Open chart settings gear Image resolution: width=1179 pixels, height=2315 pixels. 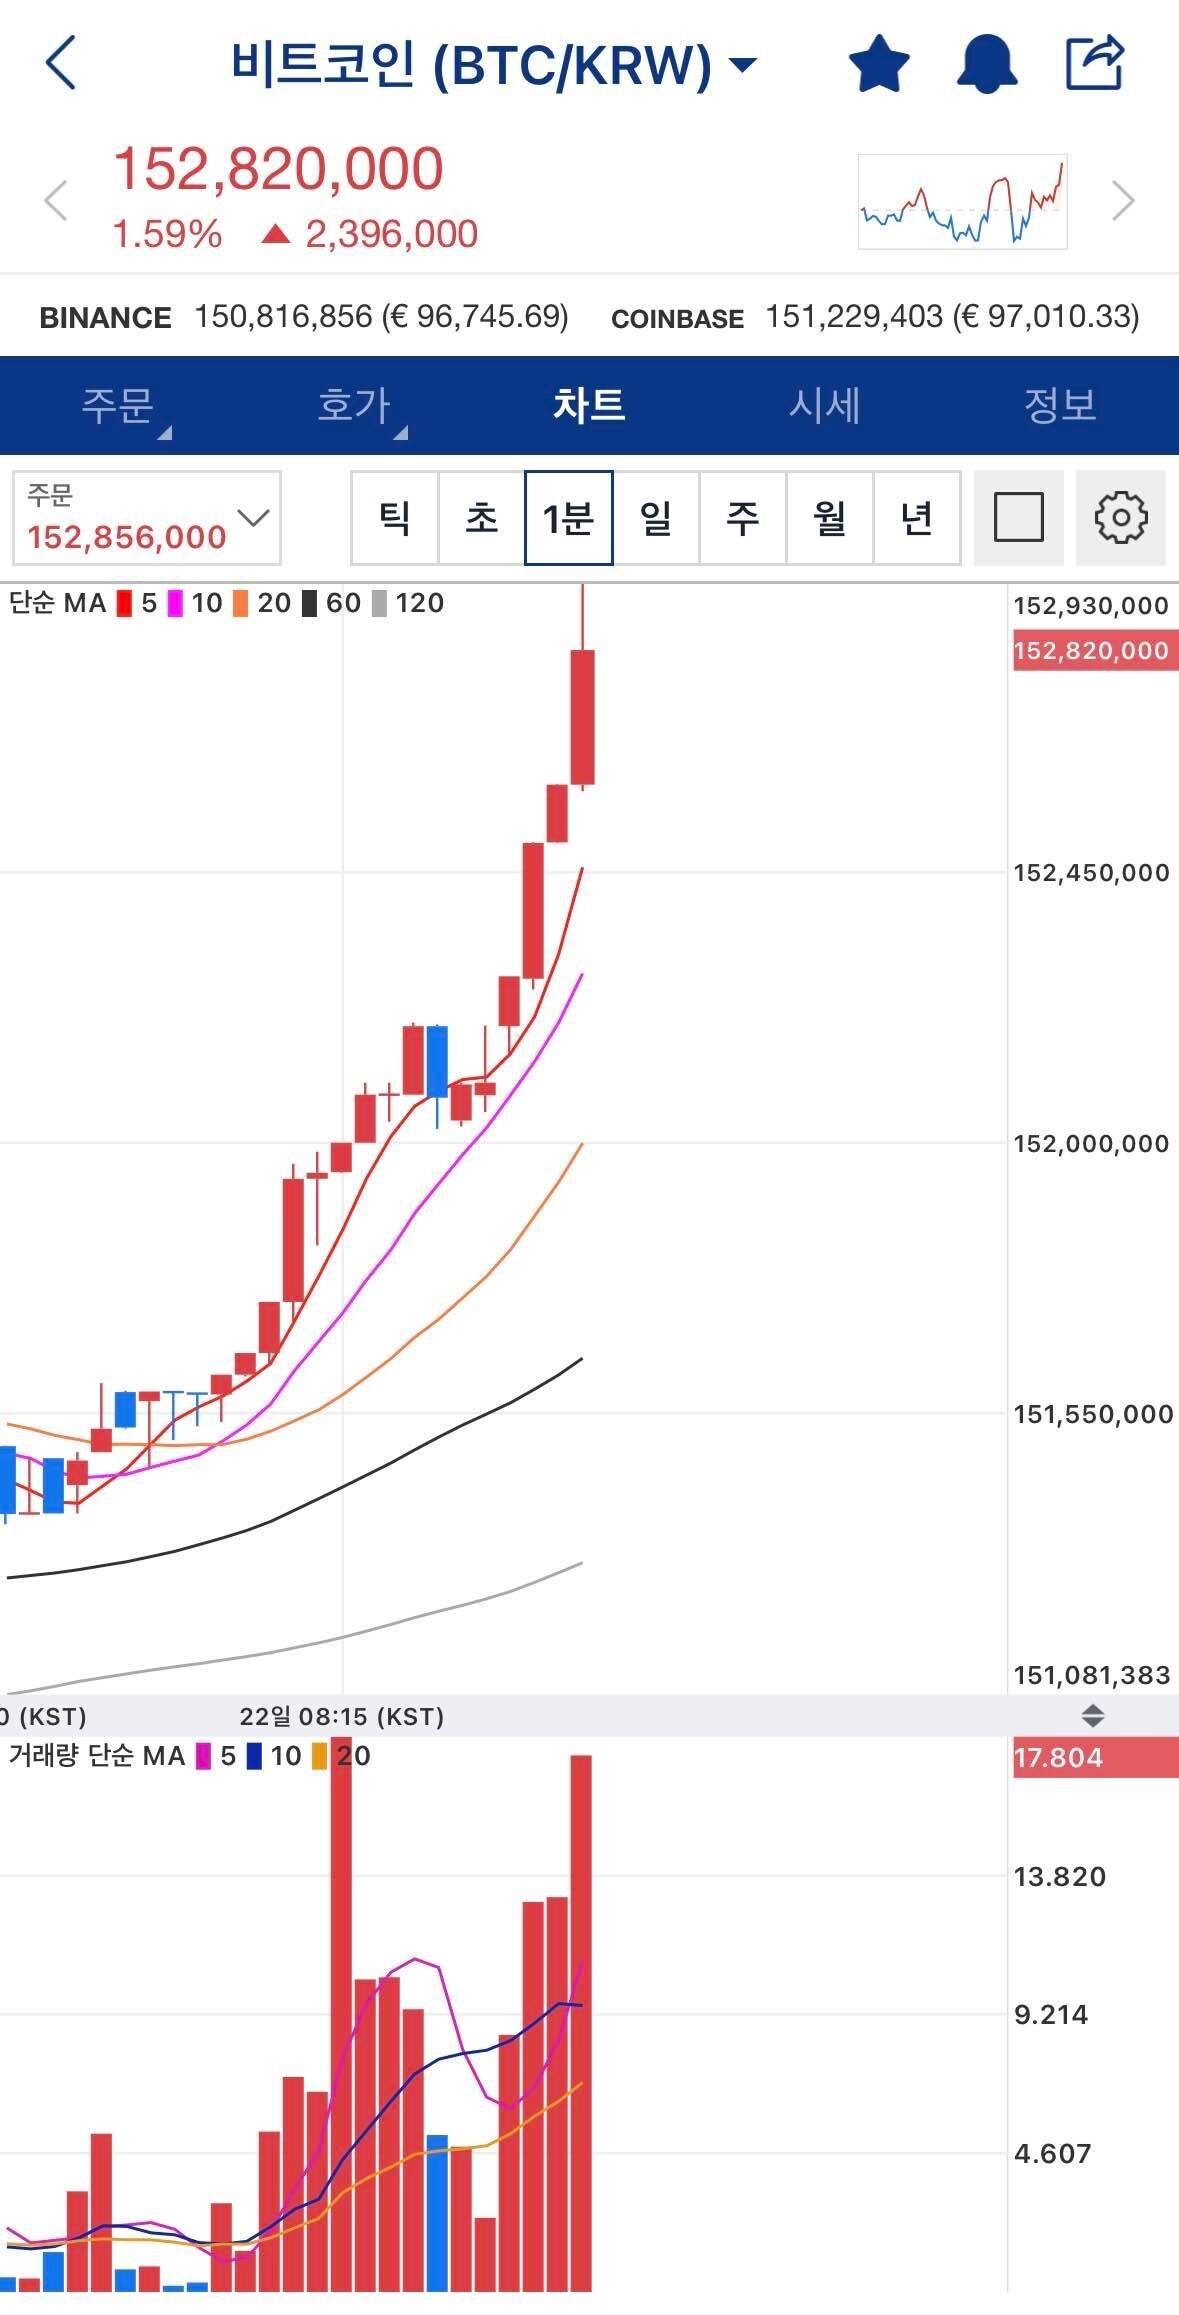(x=1120, y=518)
